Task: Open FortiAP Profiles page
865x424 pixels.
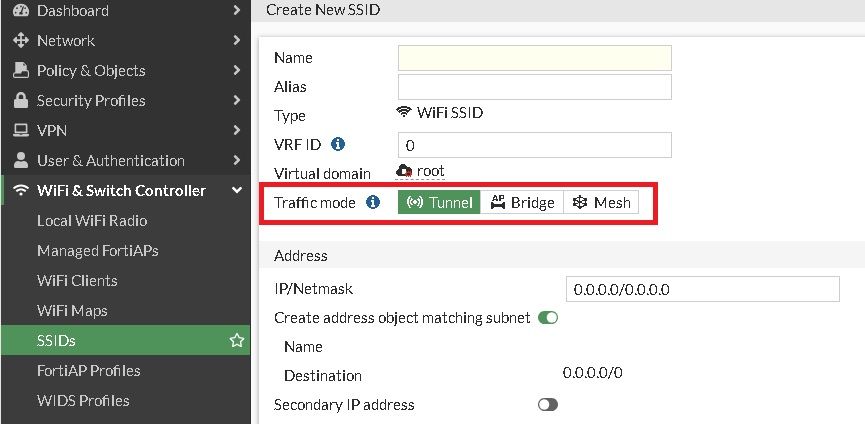Action: tap(88, 371)
